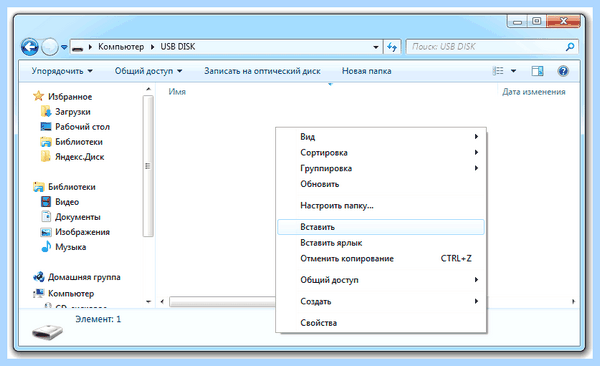Select Компьютер in the navigation pane
Image resolution: width=600 pixels, height=366 pixels.
click(x=71, y=294)
